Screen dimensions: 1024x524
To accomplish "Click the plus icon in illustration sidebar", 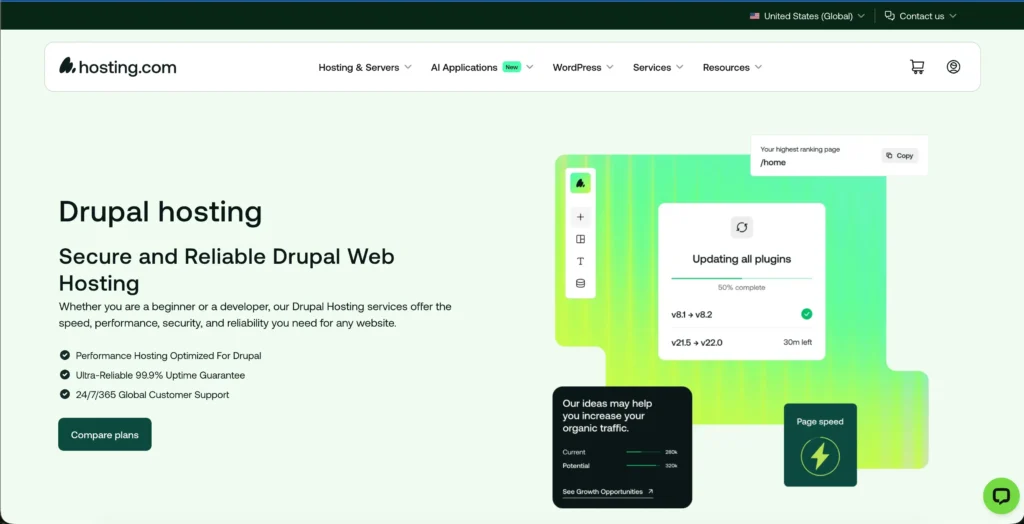I will click(581, 217).
